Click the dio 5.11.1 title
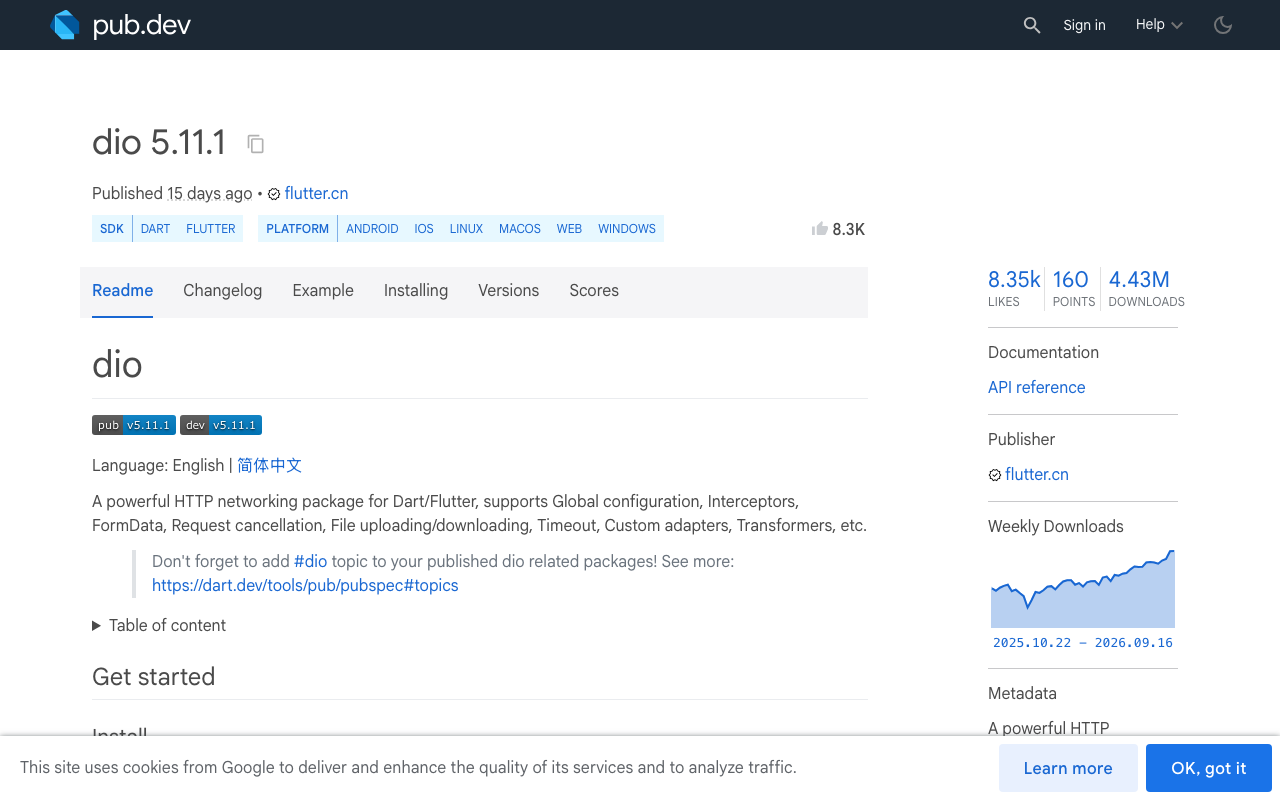This screenshot has width=1280, height=800. (x=159, y=143)
